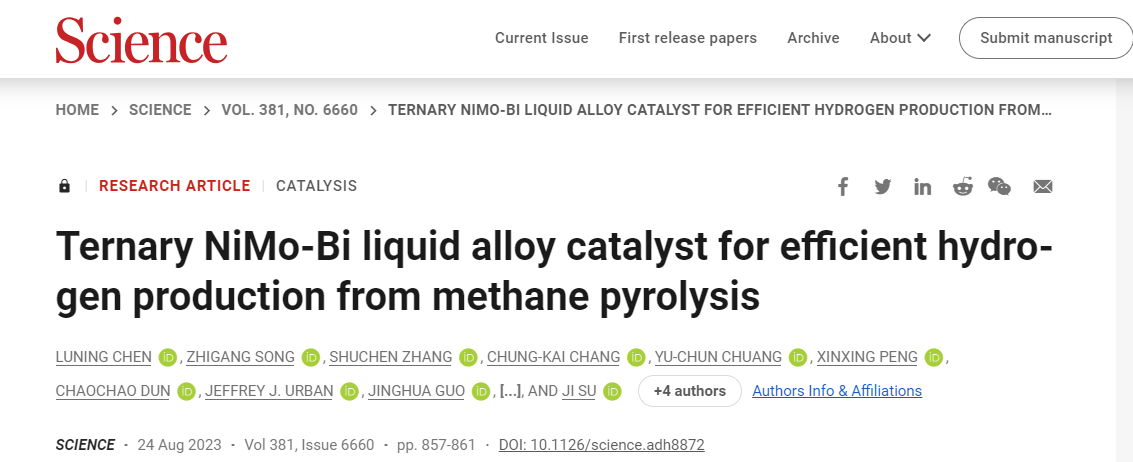The image size is (1133, 462).
Task: Share article via WeChat
Action: [x=999, y=187]
